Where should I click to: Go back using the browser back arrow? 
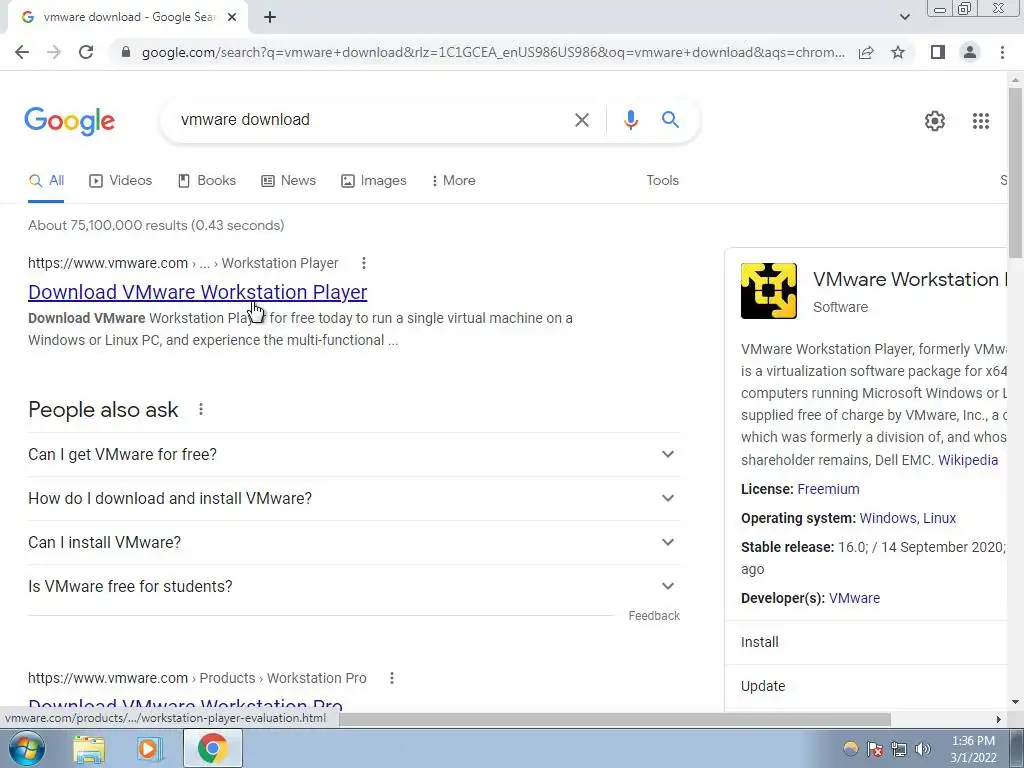(x=22, y=52)
